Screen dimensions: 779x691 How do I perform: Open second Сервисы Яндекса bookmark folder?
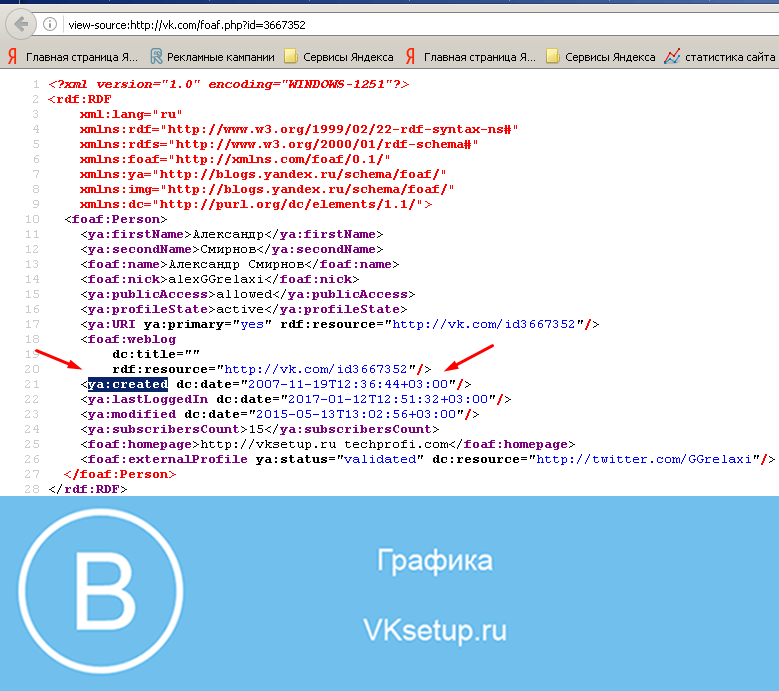click(601, 57)
